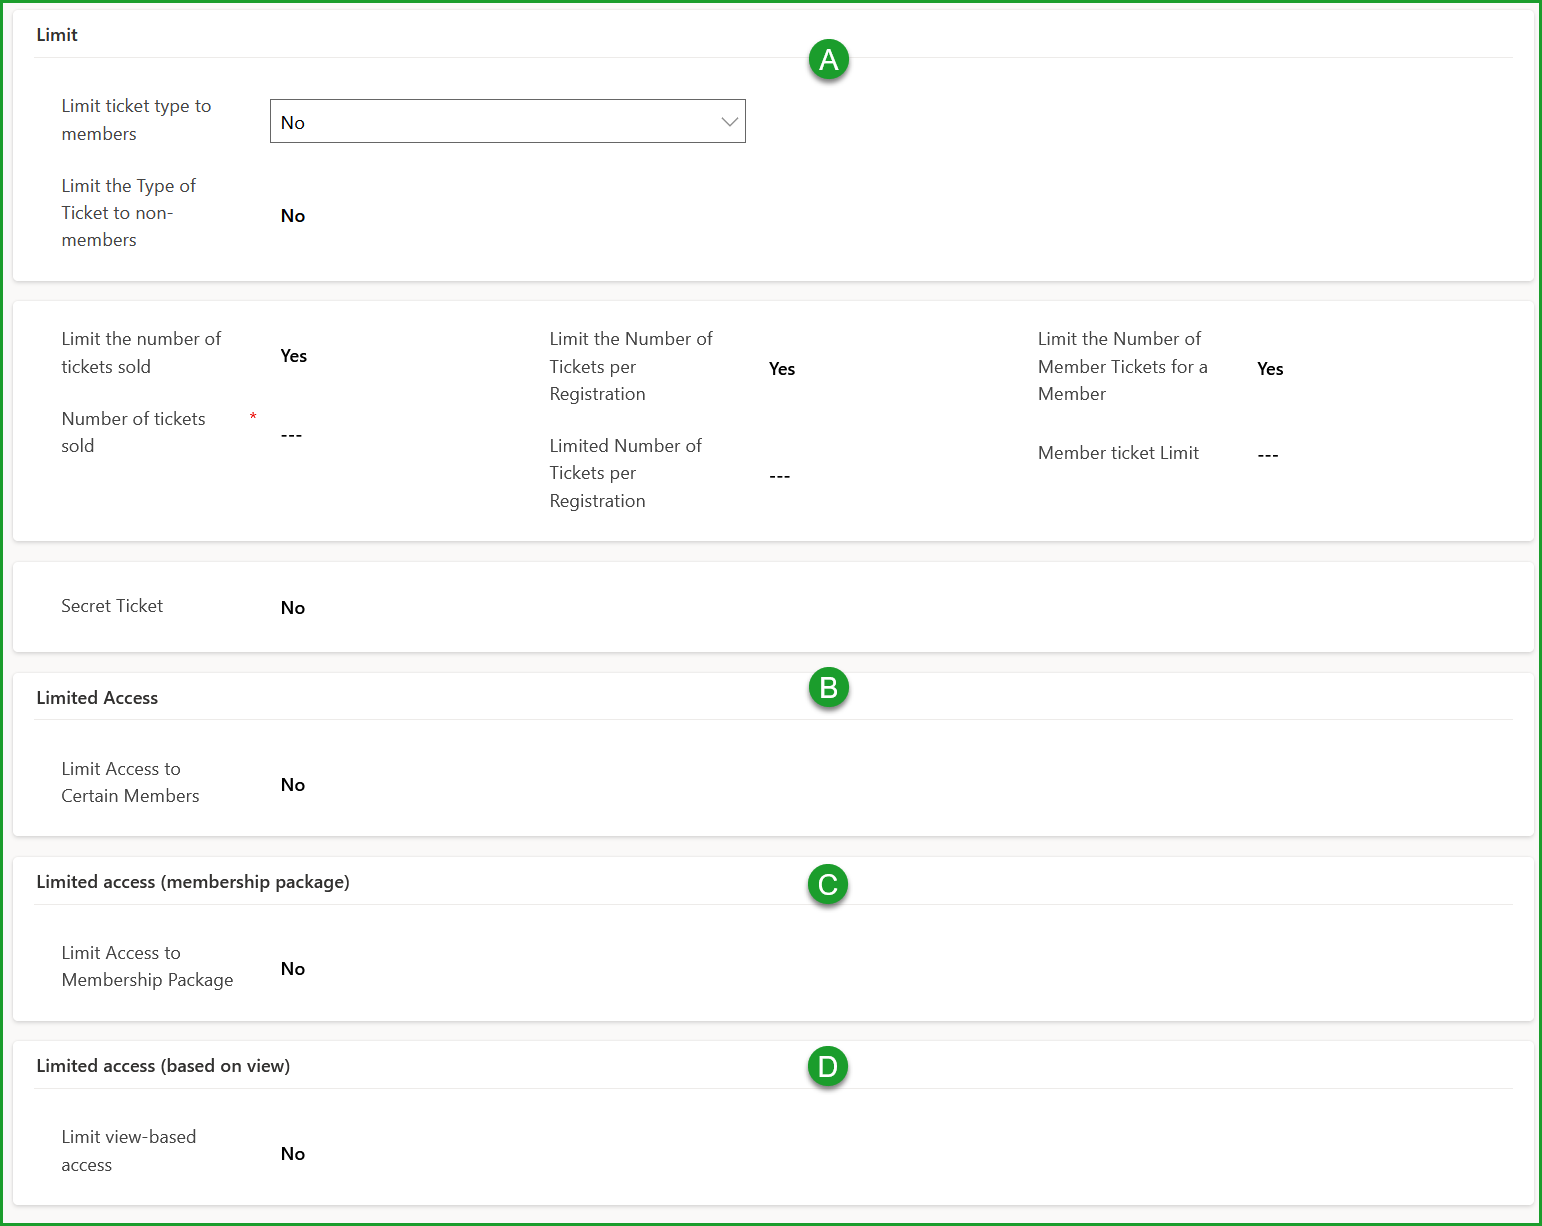Toggle Limit the number of tickets sold

pos(294,356)
